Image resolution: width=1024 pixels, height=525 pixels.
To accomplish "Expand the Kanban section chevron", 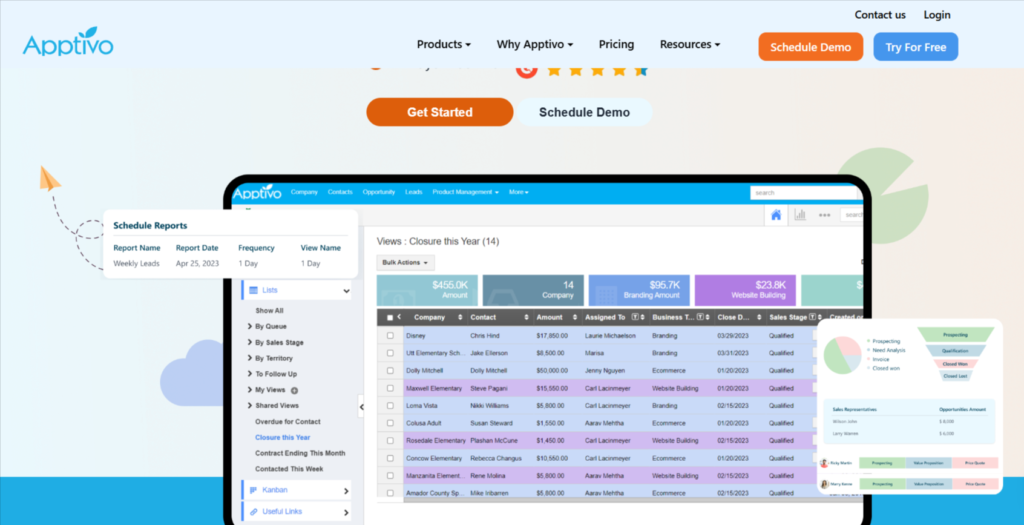I will [346, 490].
